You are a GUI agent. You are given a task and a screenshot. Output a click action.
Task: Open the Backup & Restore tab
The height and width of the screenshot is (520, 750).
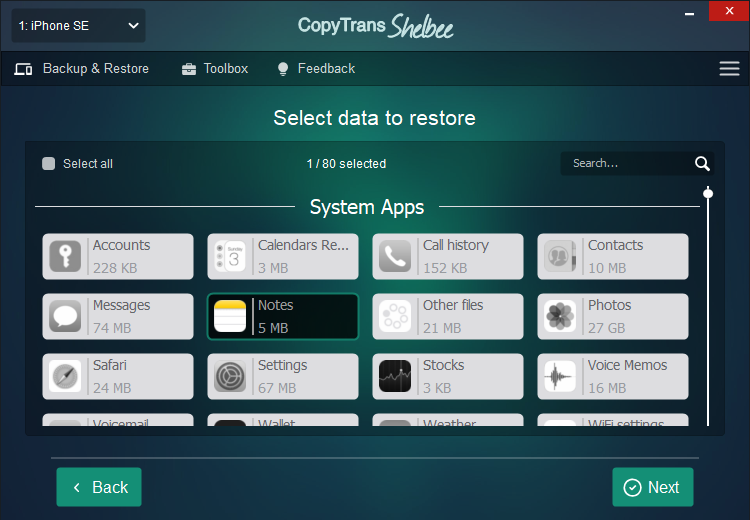coord(81,69)
